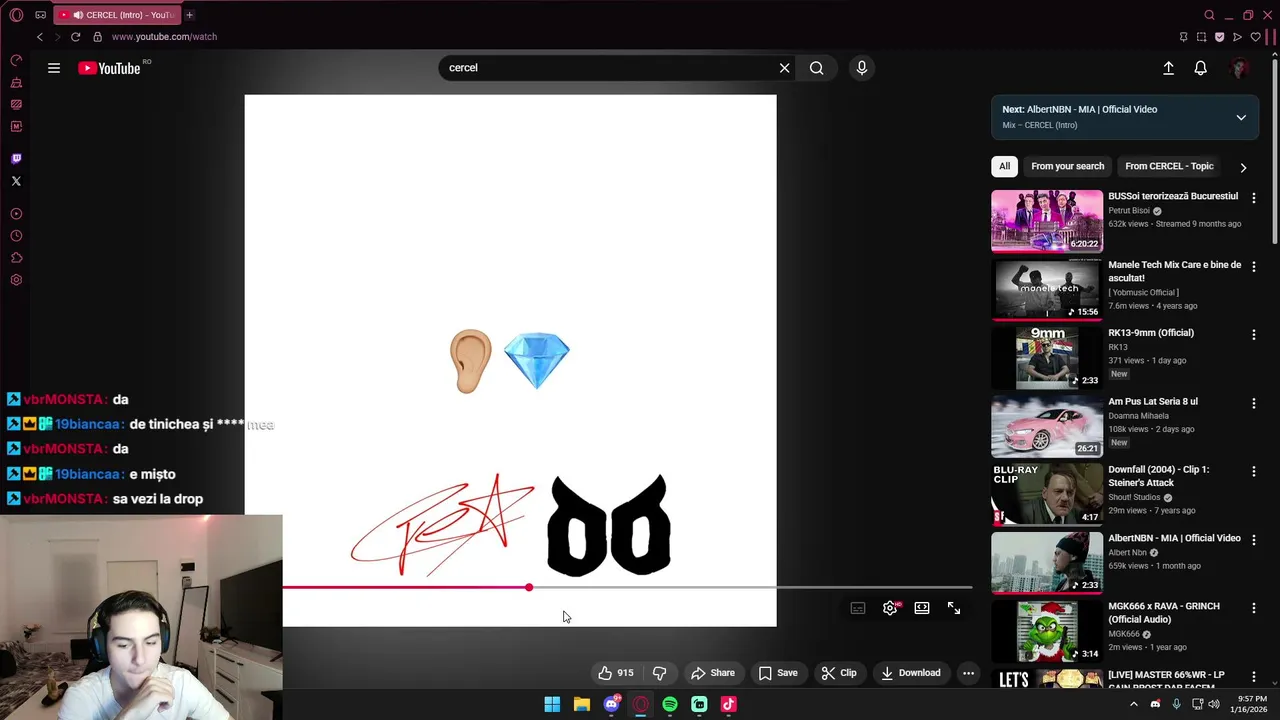Open more options for Am Pus Lat Seria 8
1280x720 pixels.
click(1254, 403)
